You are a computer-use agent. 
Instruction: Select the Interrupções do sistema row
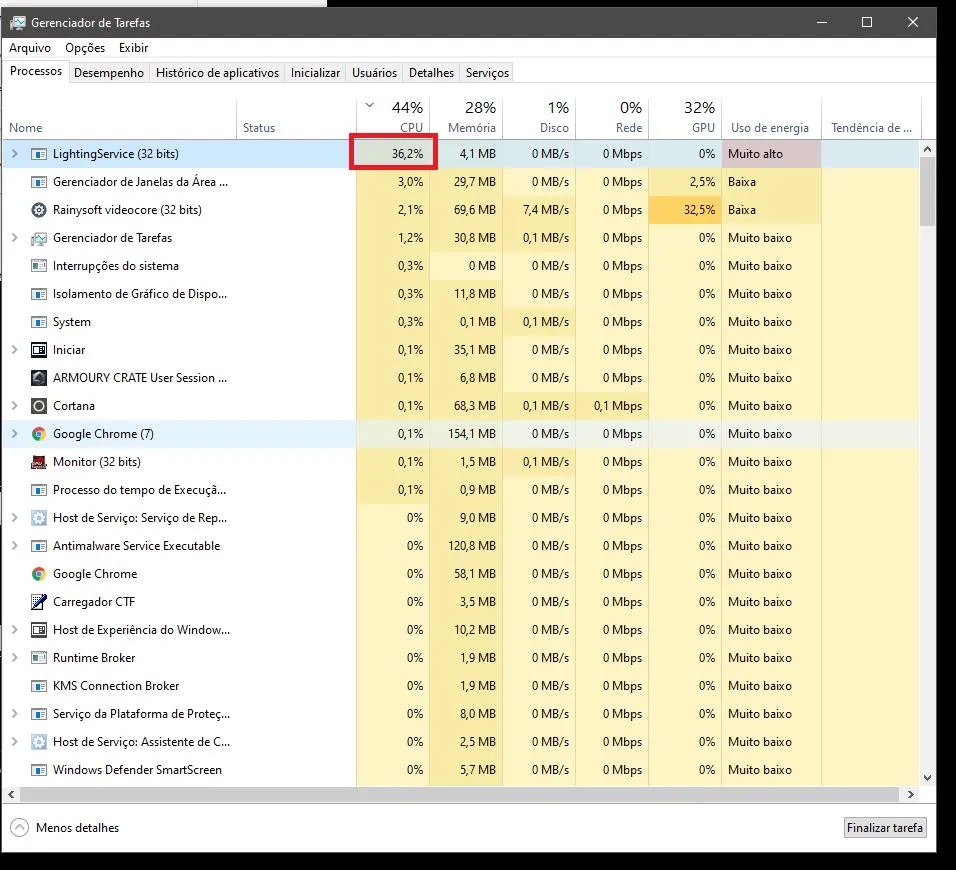(461, 266)
